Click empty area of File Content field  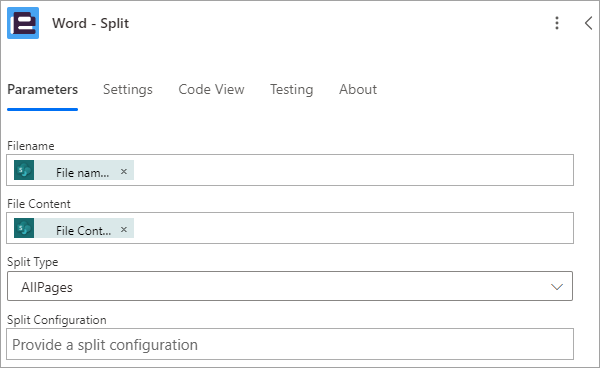[352, 228]
